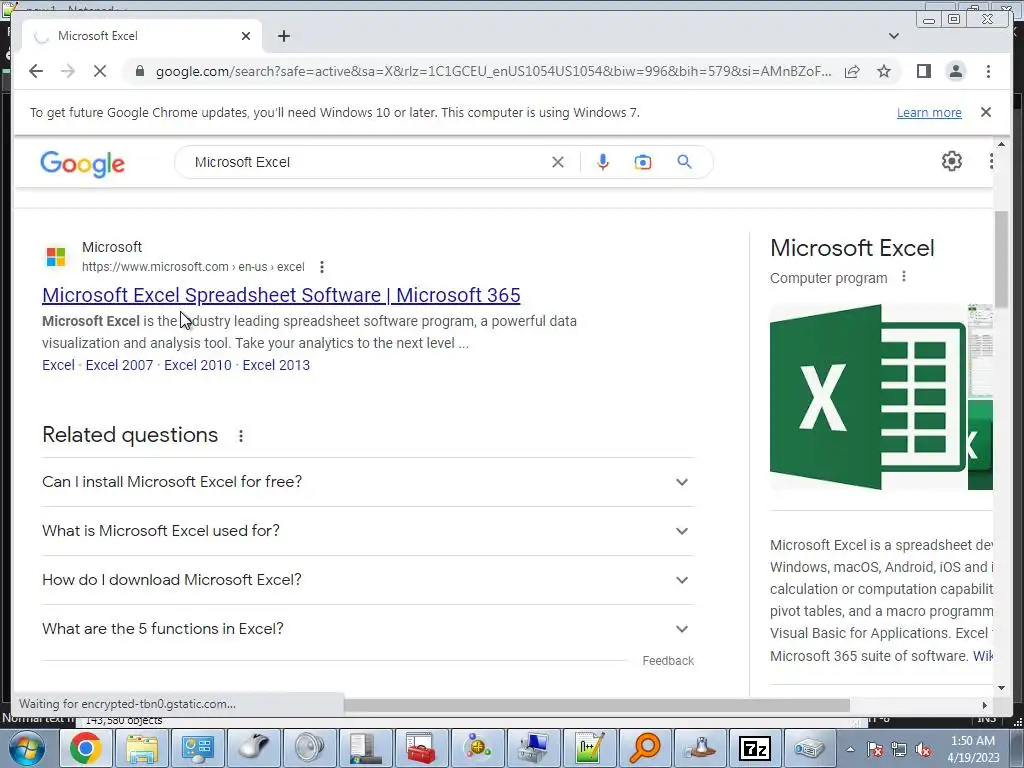This screenshot has width=1024, height=768.
Task: Open about-this-result menu for microsoft.com
Action: click(321, 267)
